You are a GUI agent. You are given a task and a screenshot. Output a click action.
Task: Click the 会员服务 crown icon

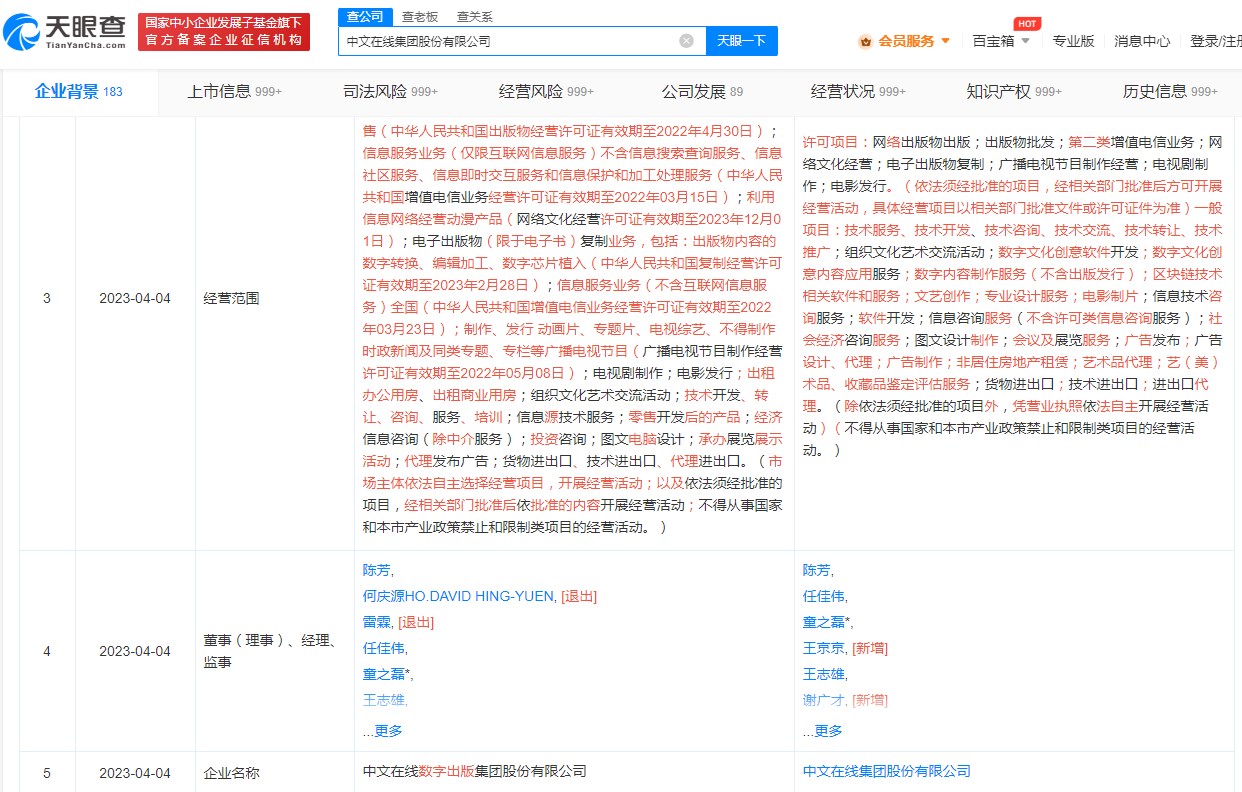(865, 41)
